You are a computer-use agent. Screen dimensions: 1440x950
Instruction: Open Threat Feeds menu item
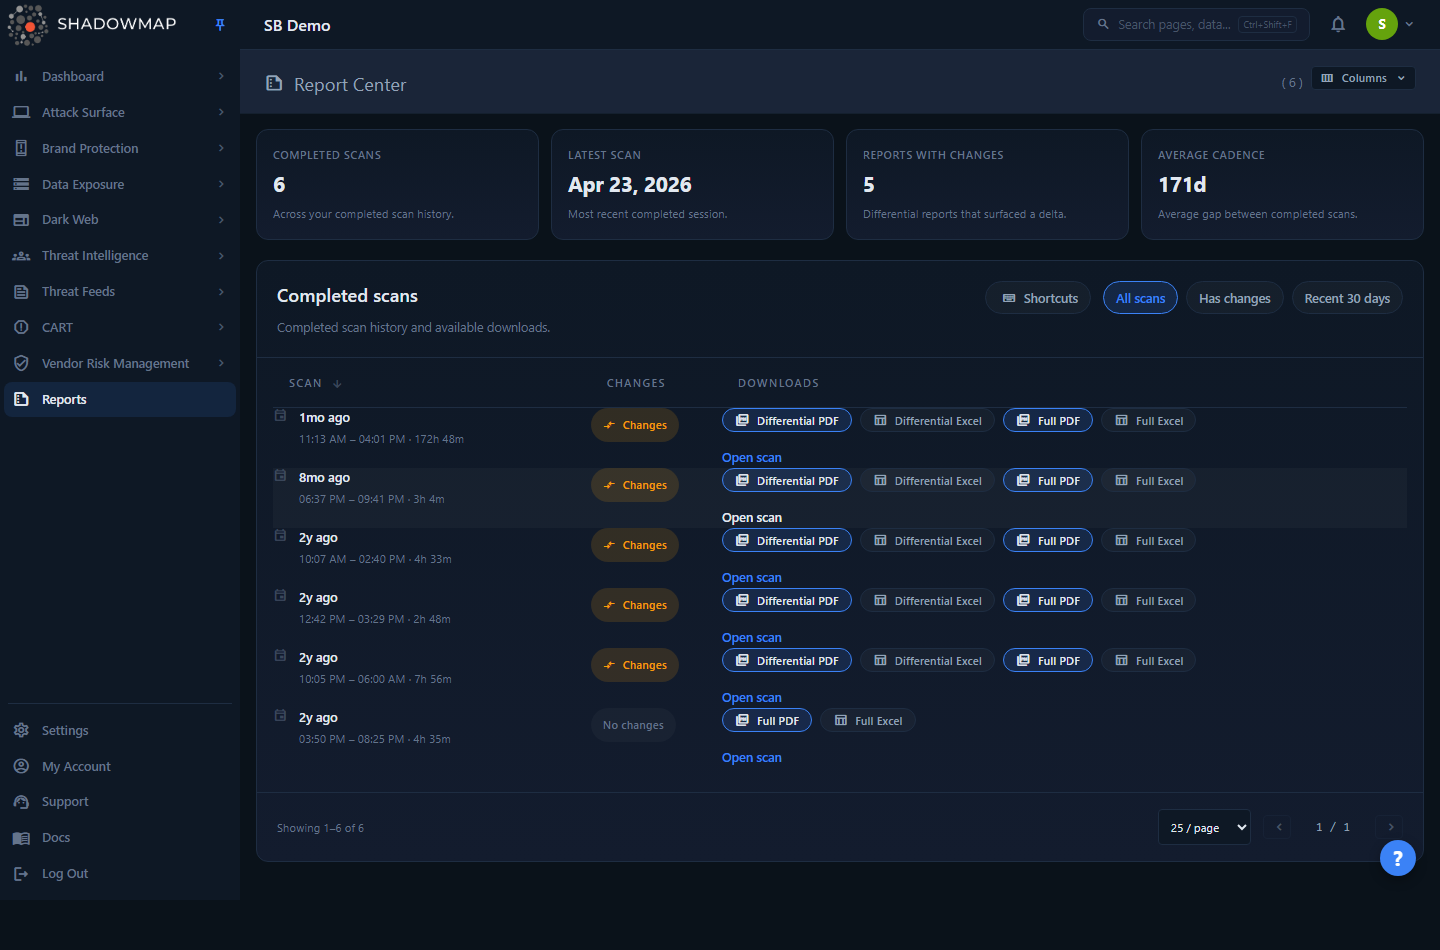pyautogui.click(x=120, y=292)
